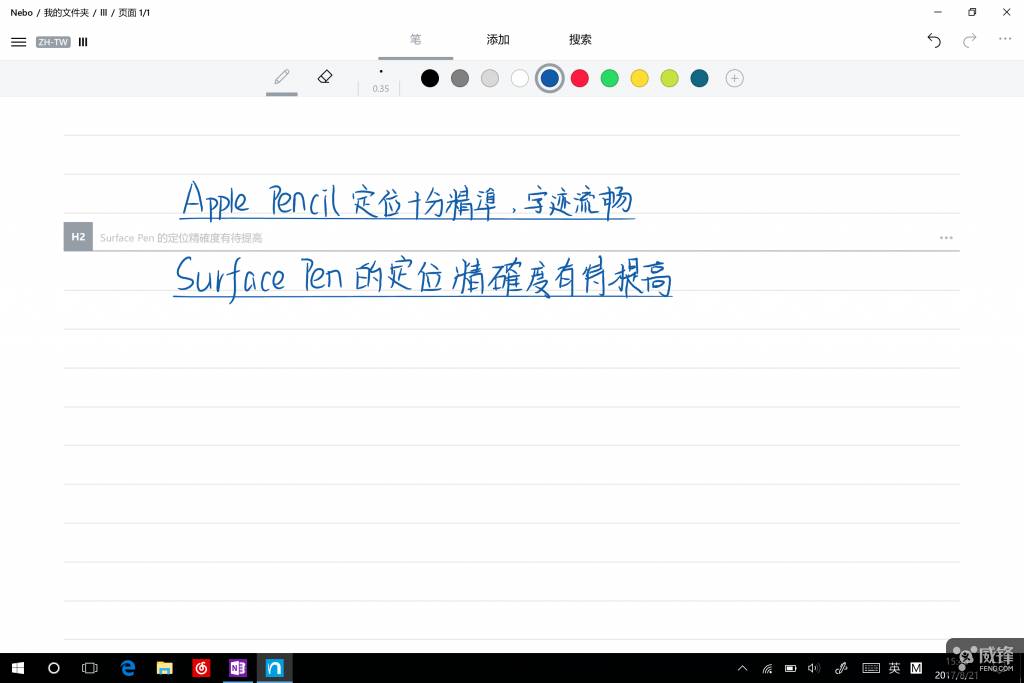Check battery status in system tray
The image size is (1024, 683).
pyautogui.click(x=790, y=668)
